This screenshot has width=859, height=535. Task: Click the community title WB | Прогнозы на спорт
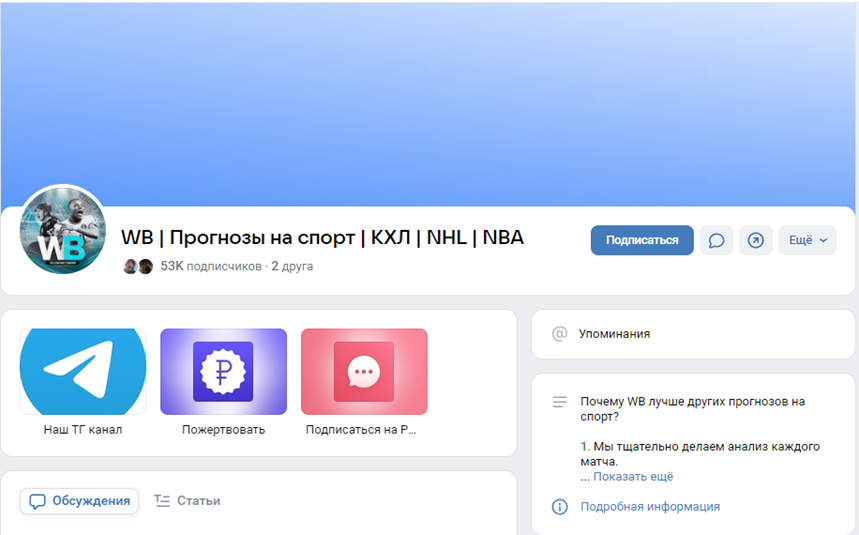[x=322, y=237]
